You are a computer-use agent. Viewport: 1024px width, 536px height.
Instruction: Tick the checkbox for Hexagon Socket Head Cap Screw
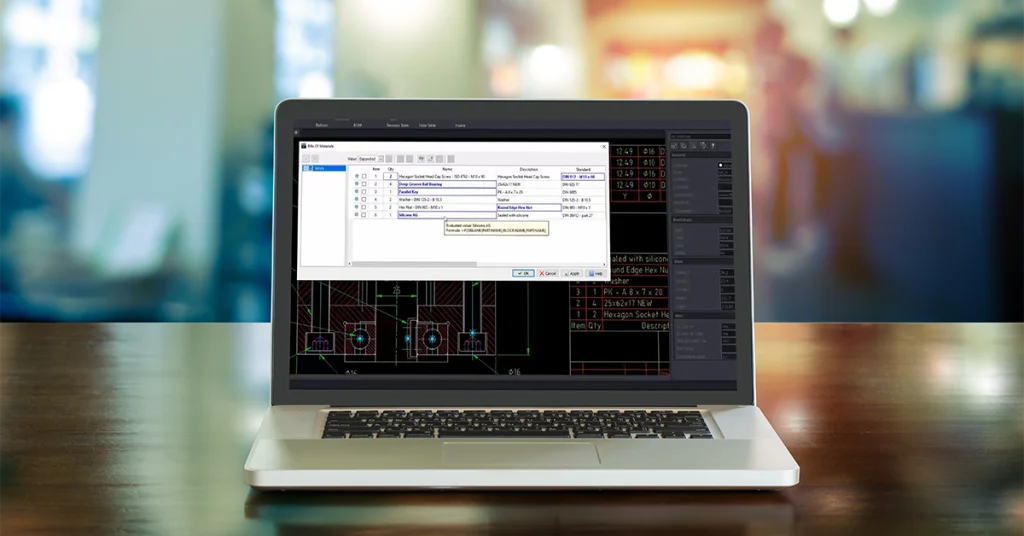point(364,177)
